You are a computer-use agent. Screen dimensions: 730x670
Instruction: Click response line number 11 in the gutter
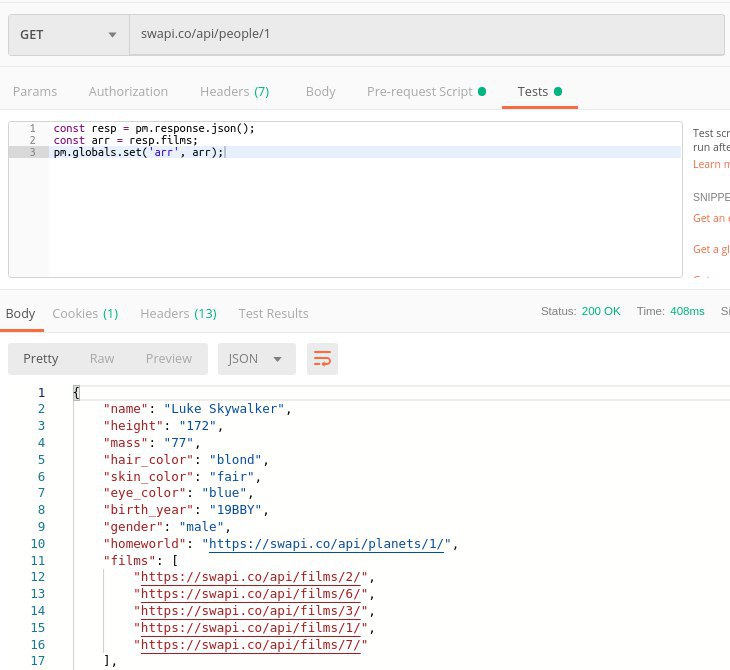[x=38, y=561]
